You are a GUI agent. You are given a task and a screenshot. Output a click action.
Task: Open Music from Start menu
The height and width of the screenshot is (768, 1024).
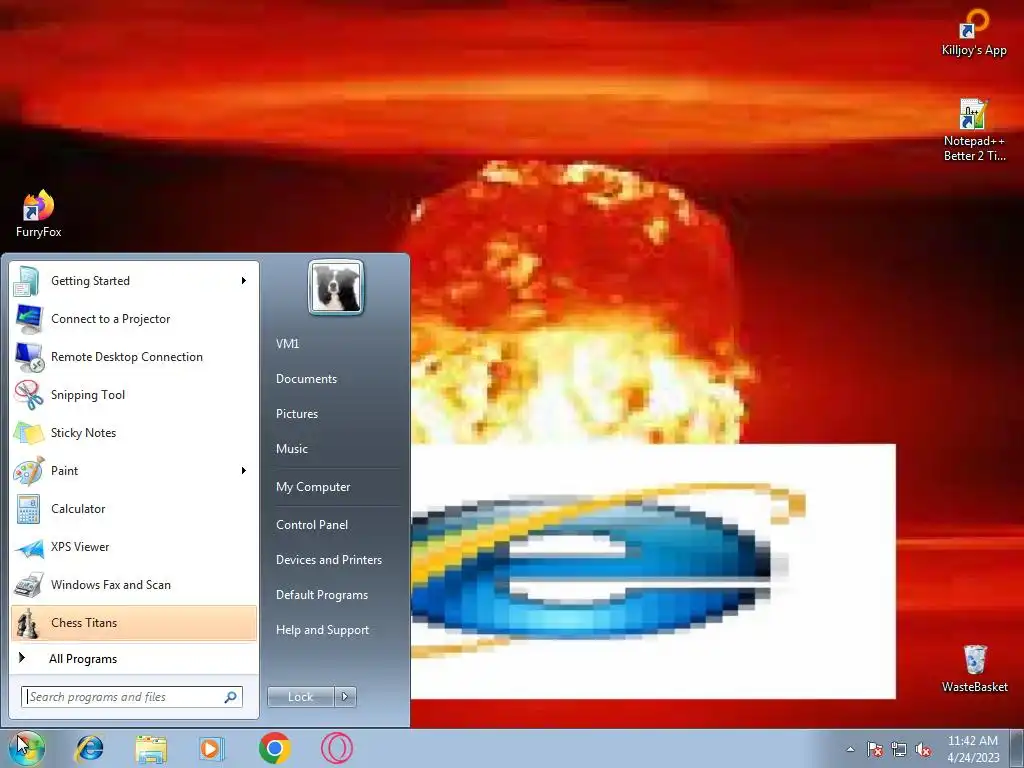point(291,449)
